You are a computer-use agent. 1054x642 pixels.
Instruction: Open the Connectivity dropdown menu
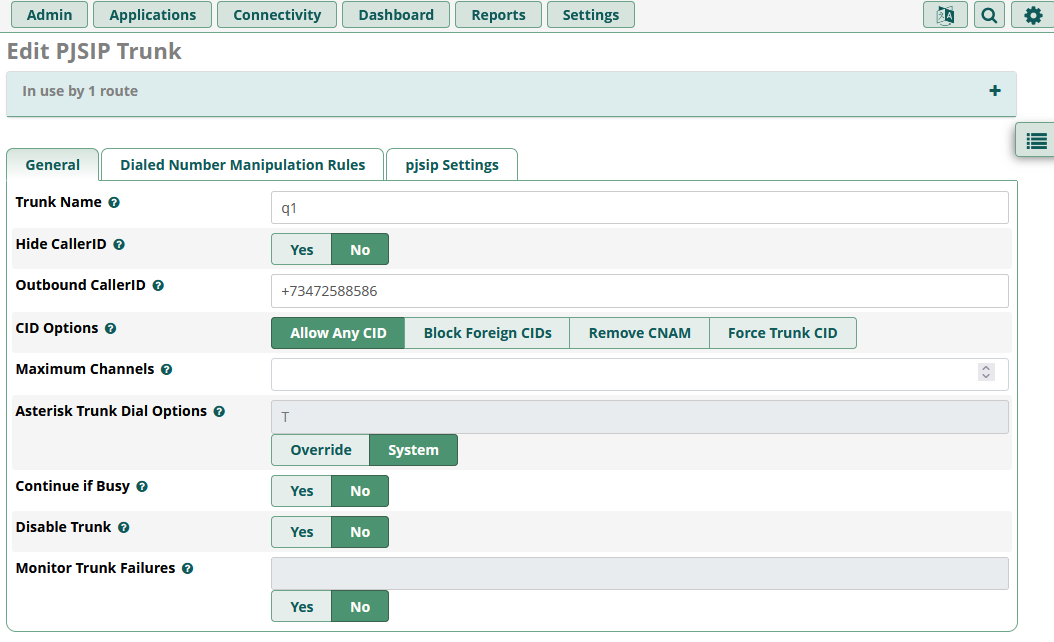(x=277, y=15)
